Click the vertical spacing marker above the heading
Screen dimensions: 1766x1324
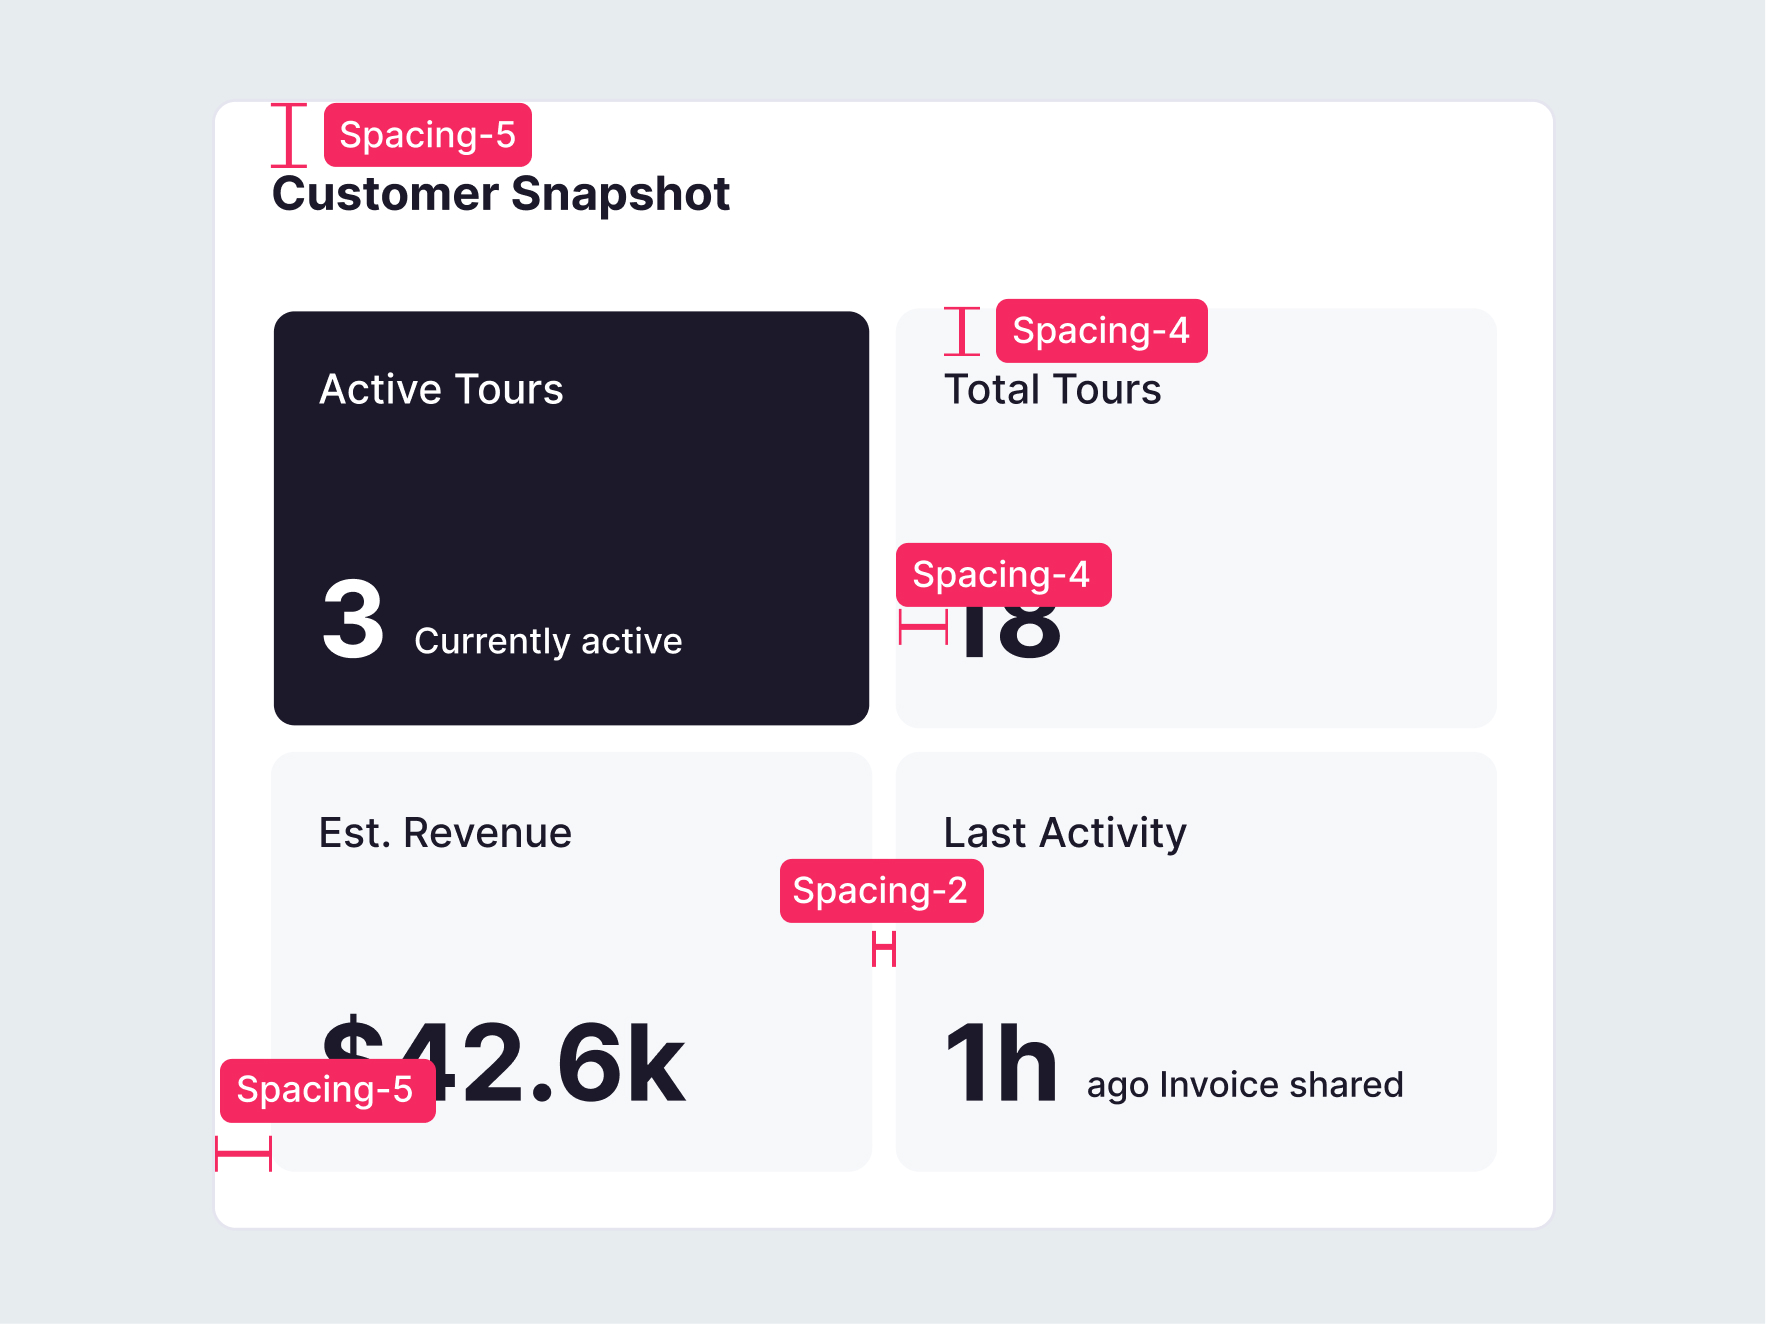[289, 135]
